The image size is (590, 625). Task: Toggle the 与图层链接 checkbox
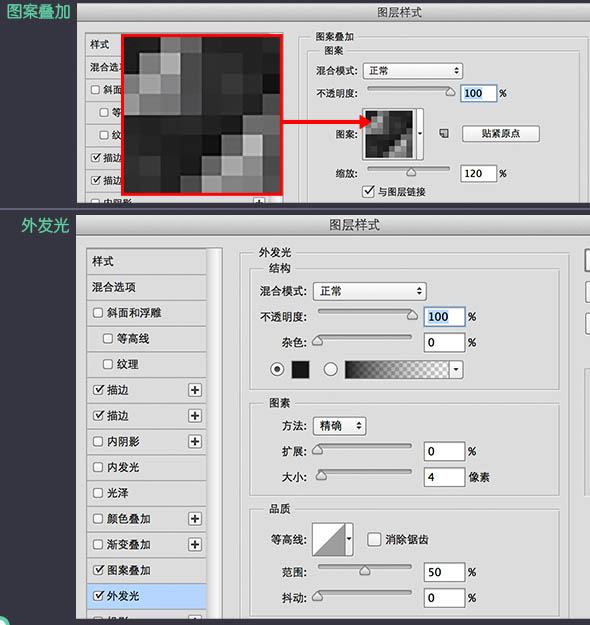[x=368, y=191]
